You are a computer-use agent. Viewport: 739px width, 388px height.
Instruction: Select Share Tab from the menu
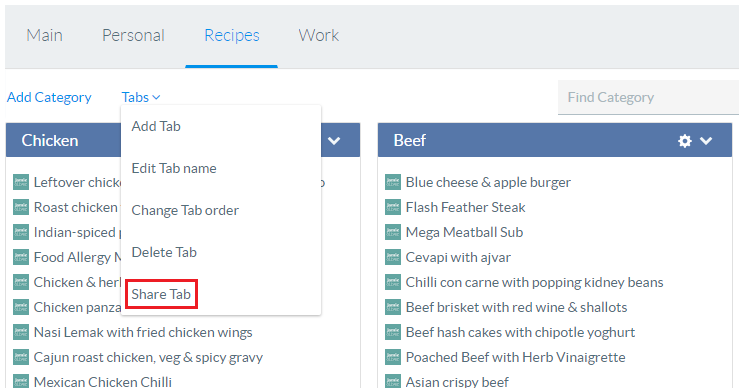161,294
